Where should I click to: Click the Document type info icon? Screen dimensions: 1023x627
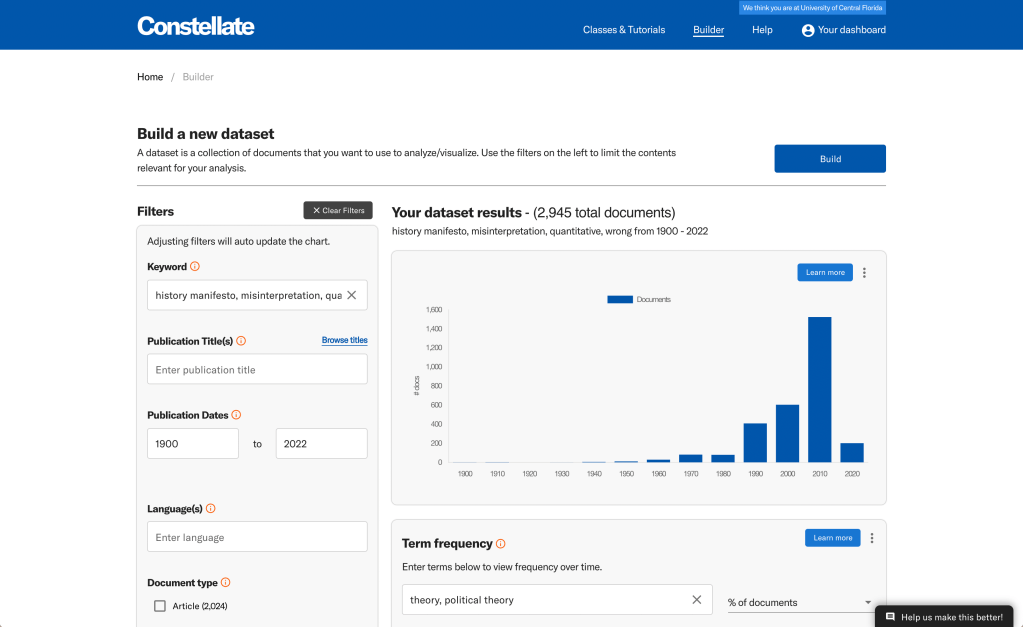point(225,583)
